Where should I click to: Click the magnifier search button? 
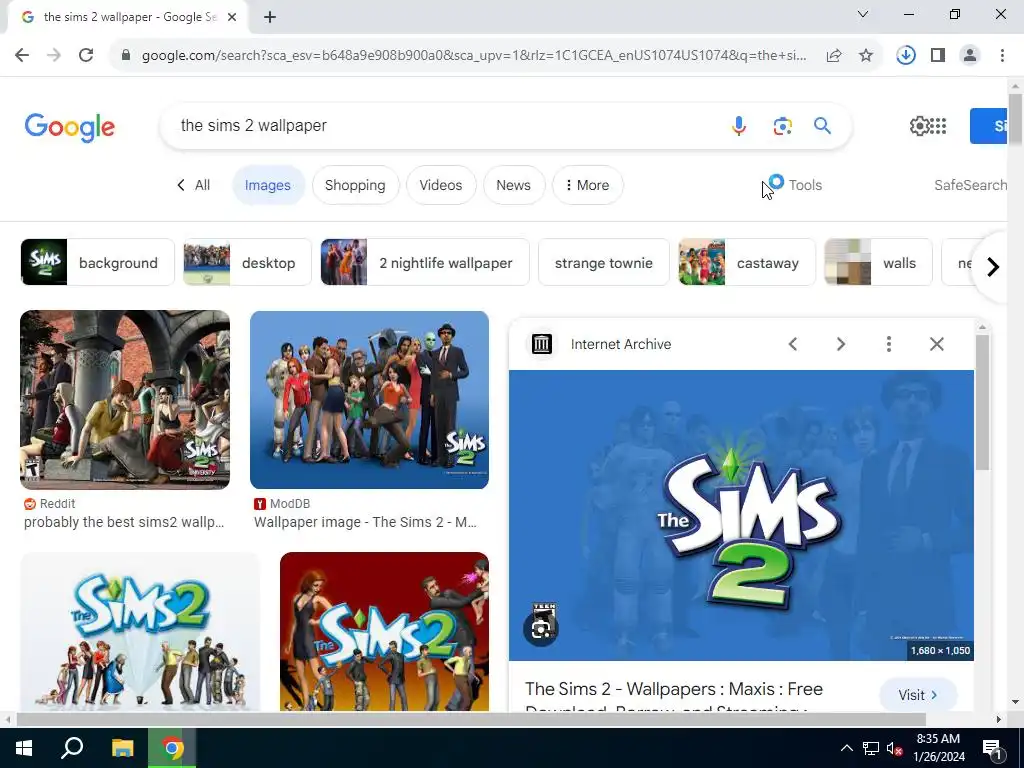click(x=822, y=125)
